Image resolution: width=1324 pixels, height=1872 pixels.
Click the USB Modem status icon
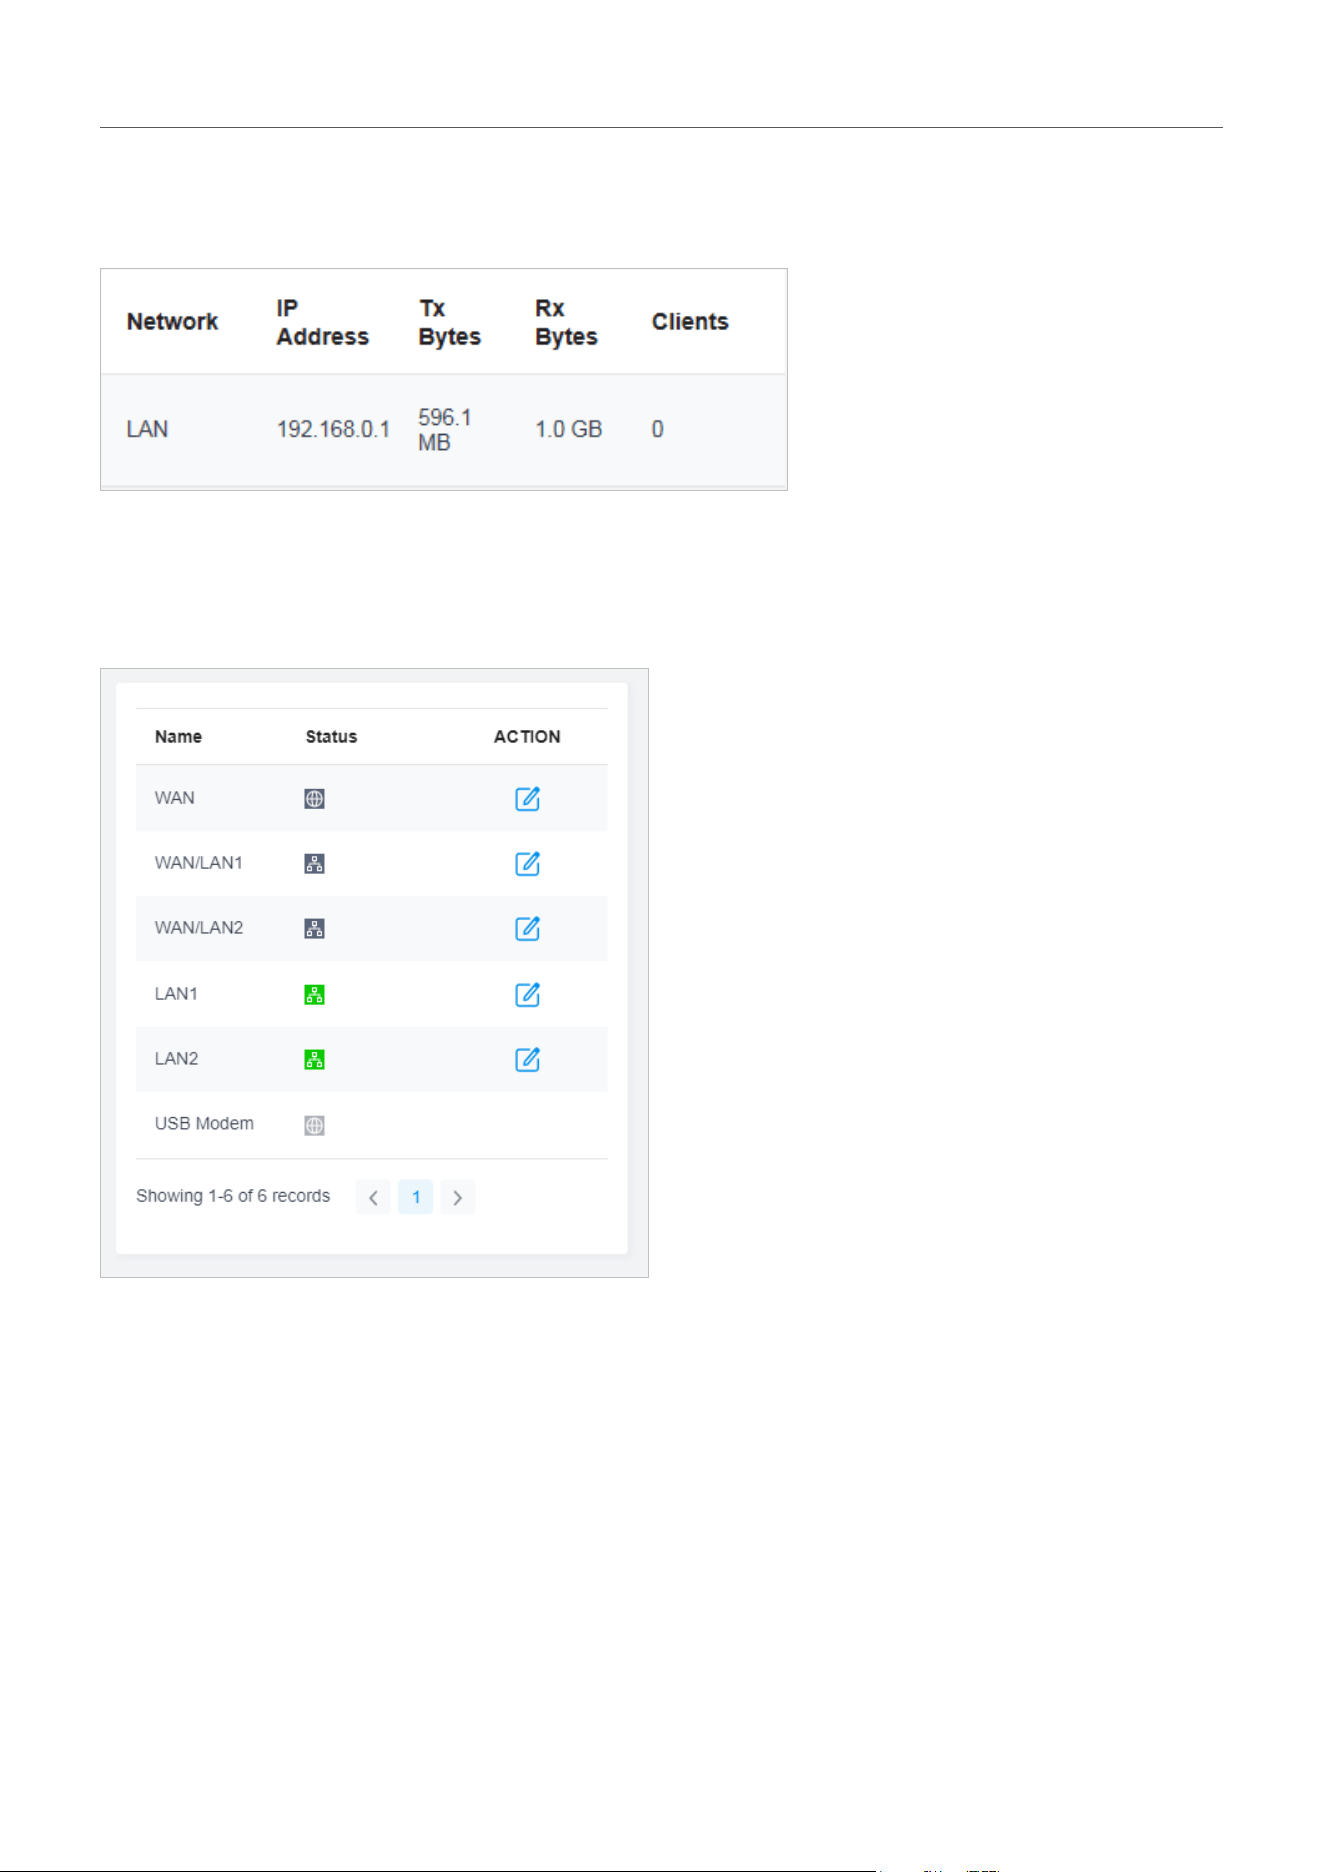coord(314,1125)
